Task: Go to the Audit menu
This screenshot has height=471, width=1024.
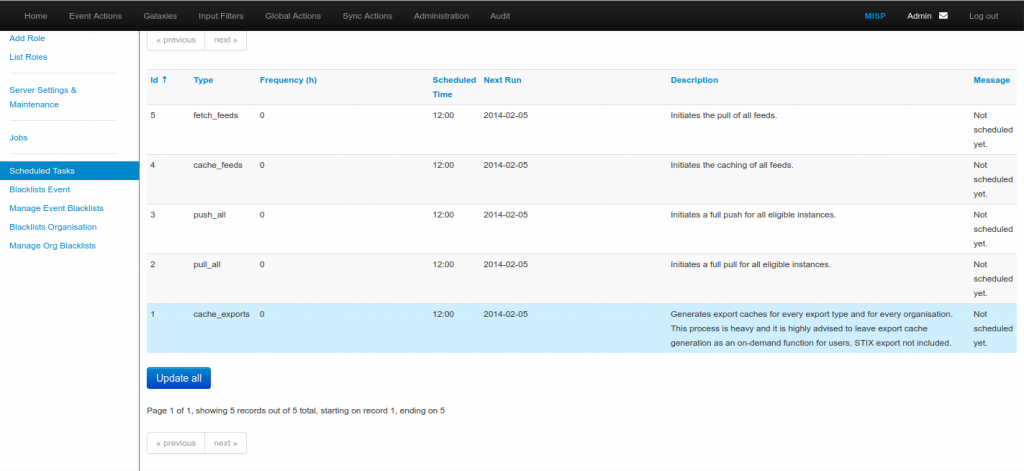Action: coord(500,16)
